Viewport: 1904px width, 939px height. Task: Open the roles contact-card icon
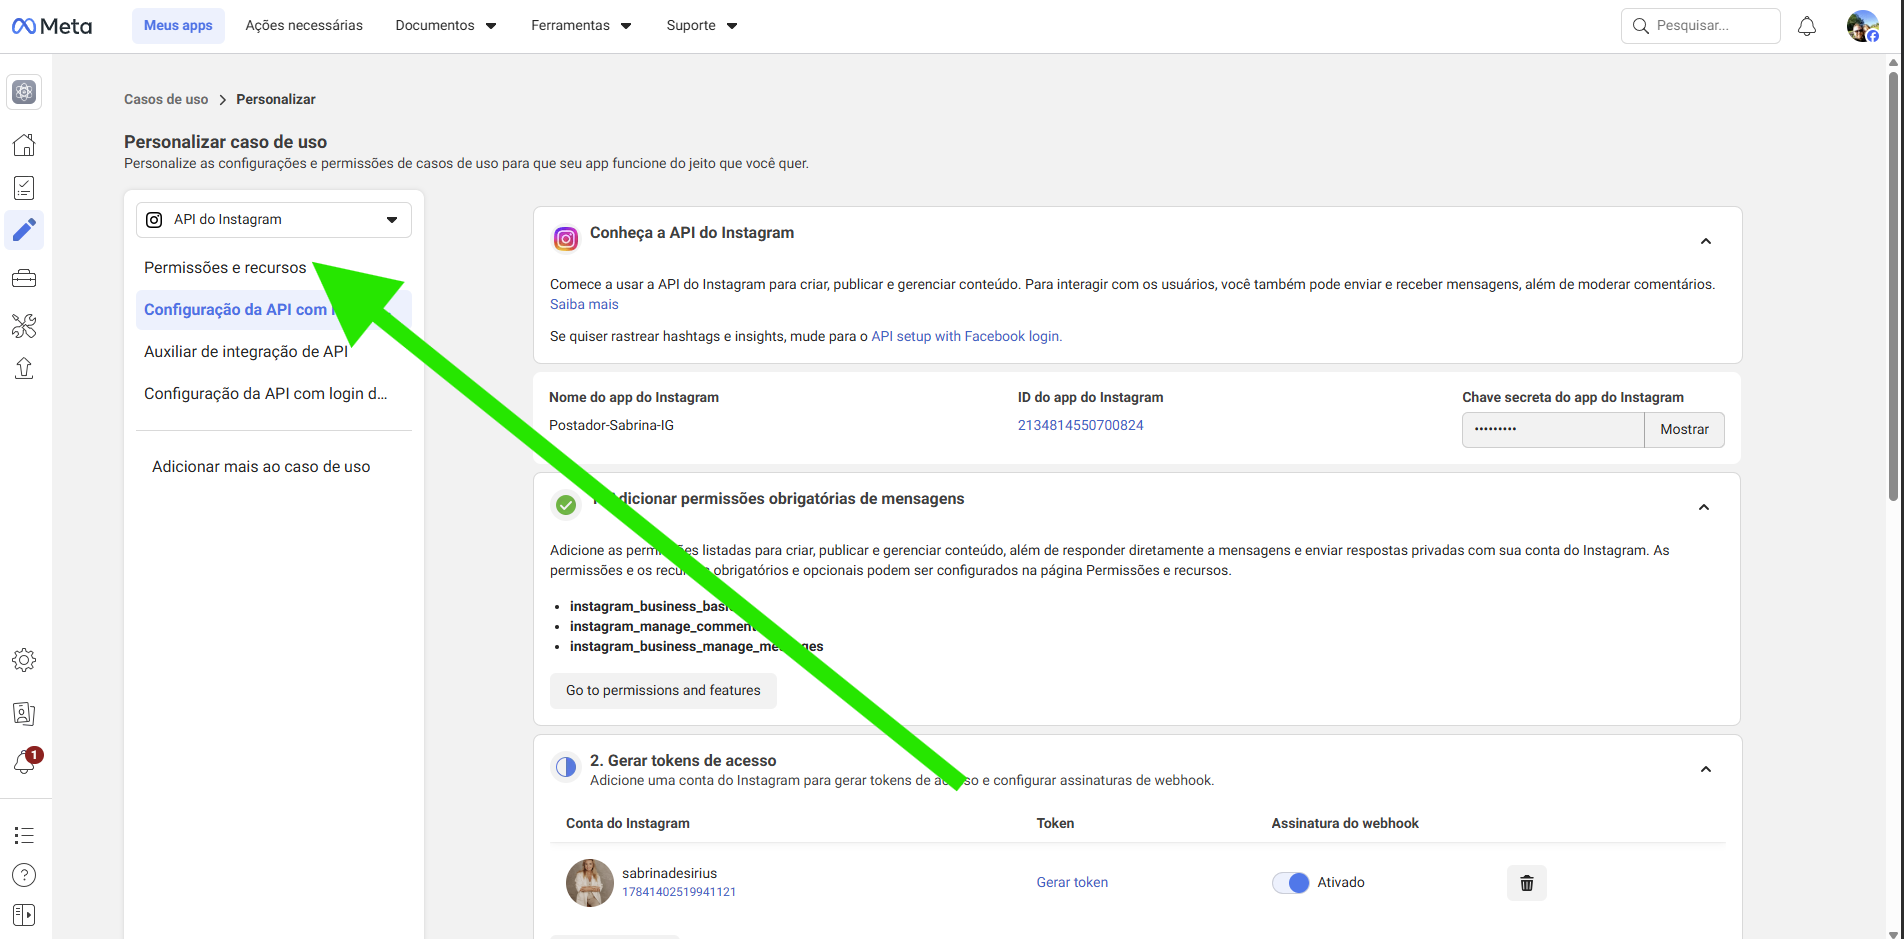click(x=24, y=713)
